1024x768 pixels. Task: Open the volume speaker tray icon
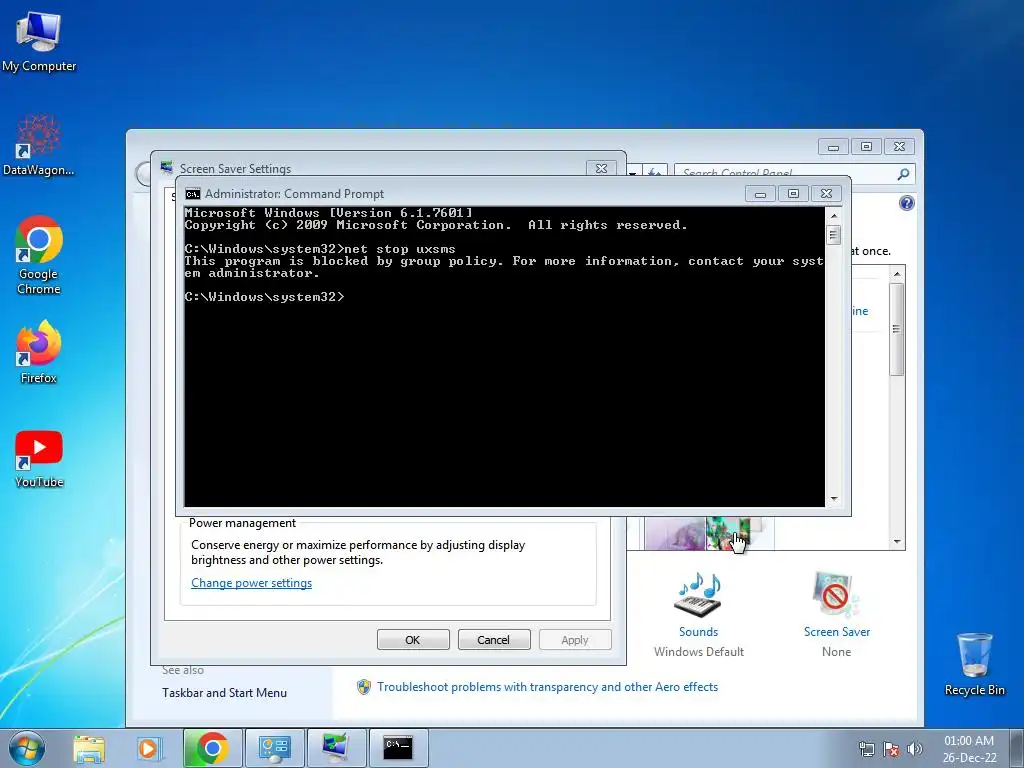pos(915,749)
